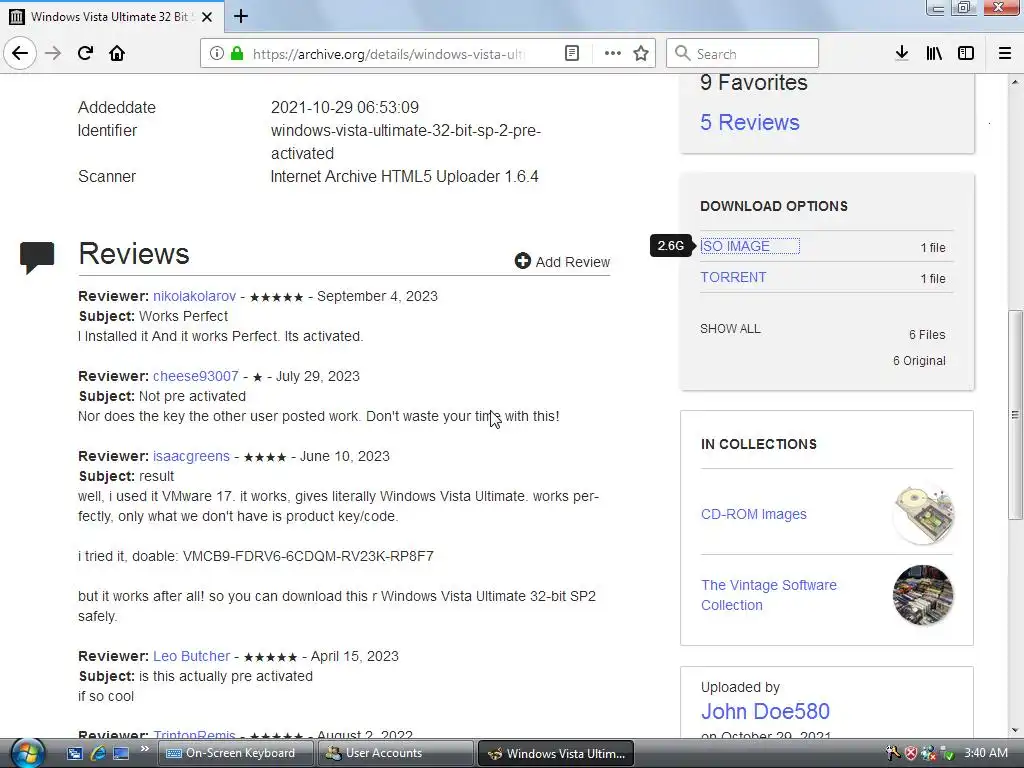Click Internet Archive HTML5 Uploader 1.6.4 value
The image size is (1024, 768).
404,176
